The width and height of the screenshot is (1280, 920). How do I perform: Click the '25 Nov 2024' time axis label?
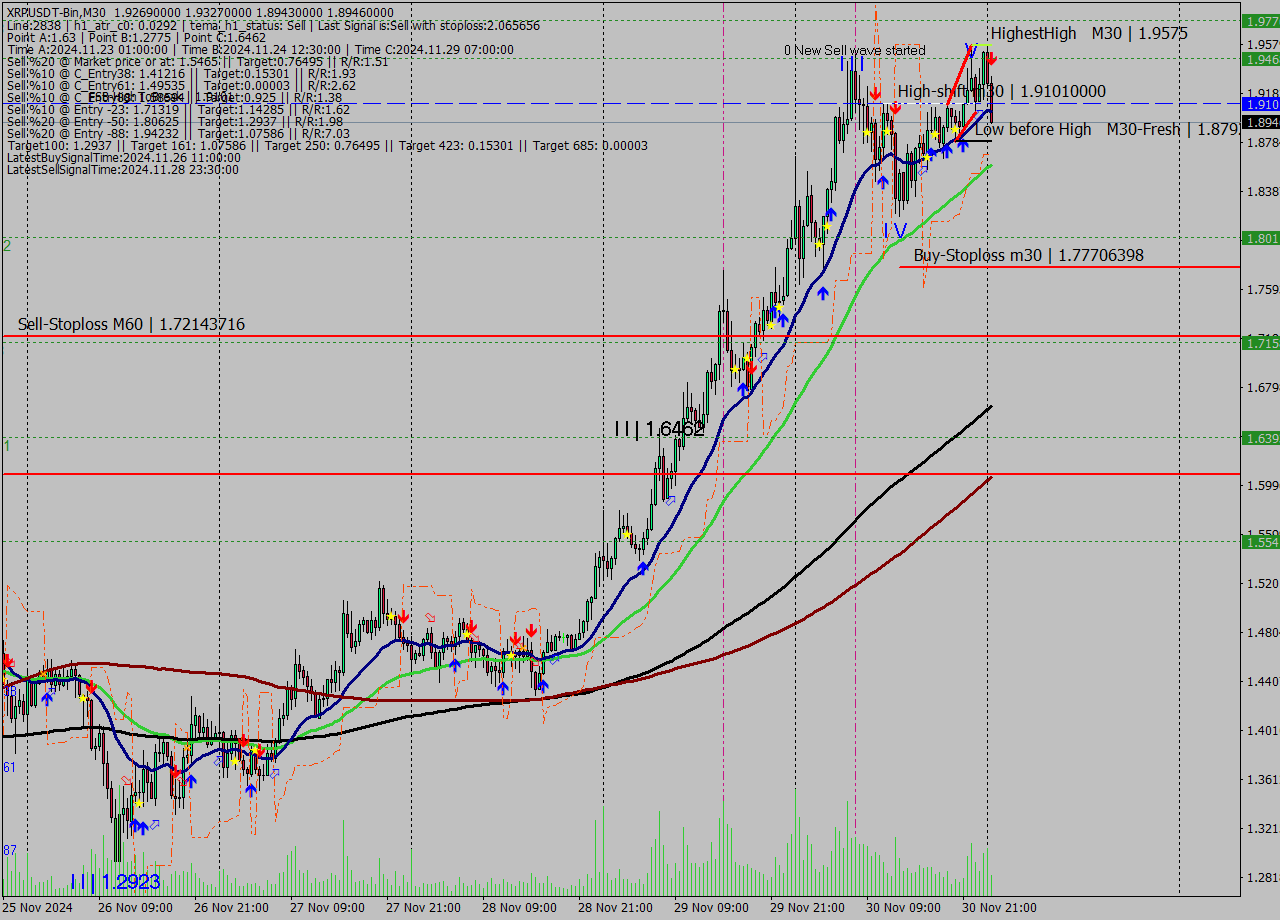click(x=38, y=908)
